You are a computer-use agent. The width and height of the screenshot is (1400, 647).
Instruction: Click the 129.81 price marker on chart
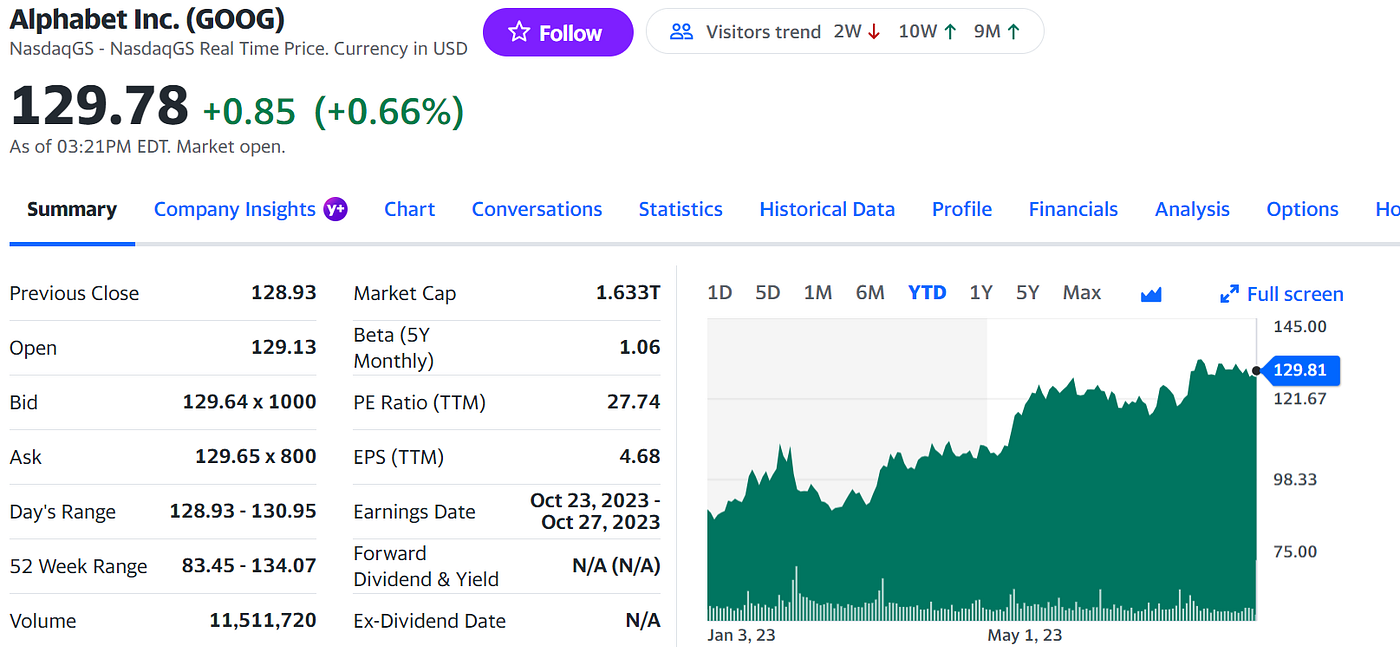(x=1300, y=370)
